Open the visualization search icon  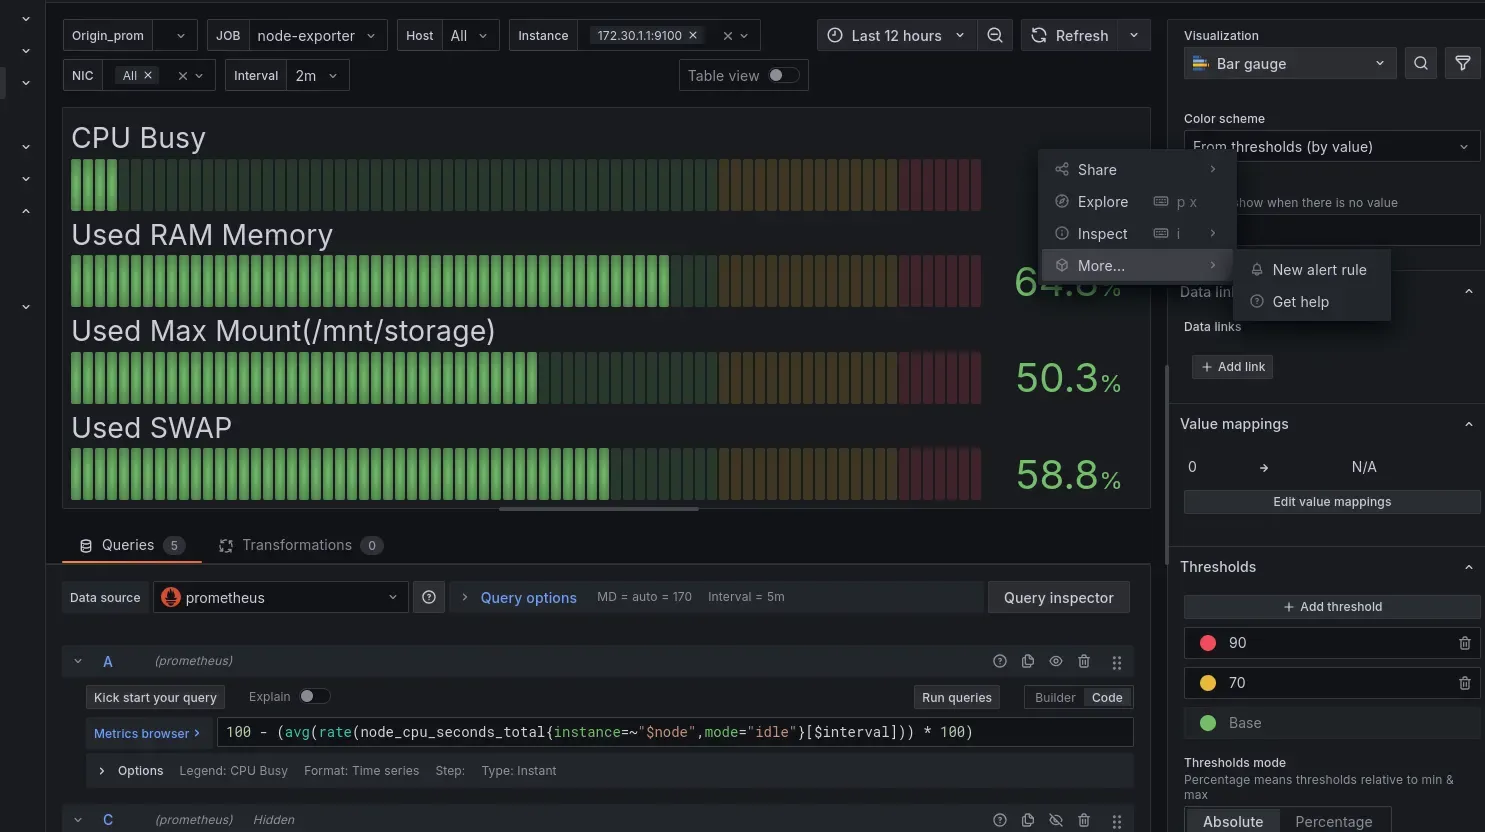1421,63
